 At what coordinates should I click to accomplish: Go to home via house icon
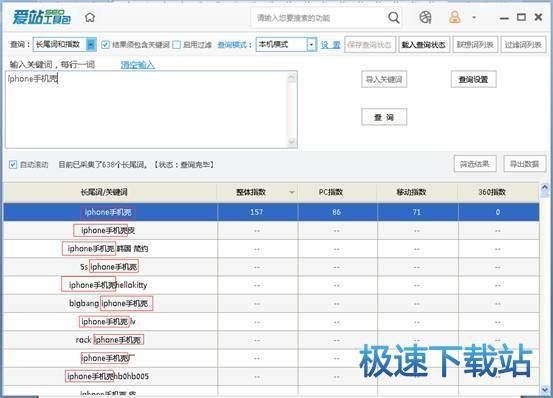tap(90, 17)
